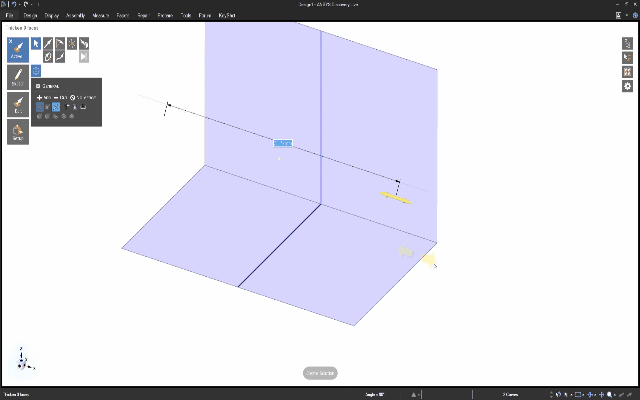Click the orange starburst point tool guide icon
This screenshot has height=400, width=640.
(72, 43)
